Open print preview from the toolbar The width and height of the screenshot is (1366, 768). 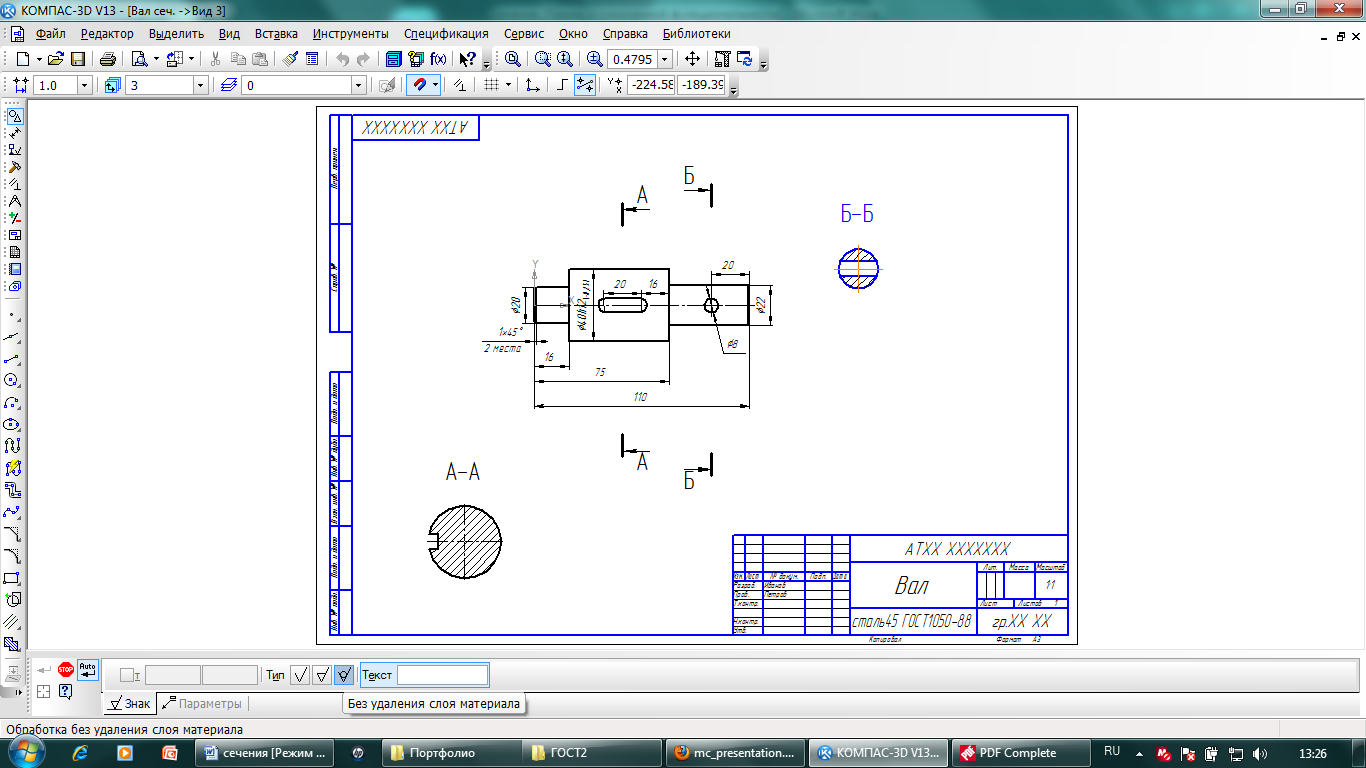[139, 59]
